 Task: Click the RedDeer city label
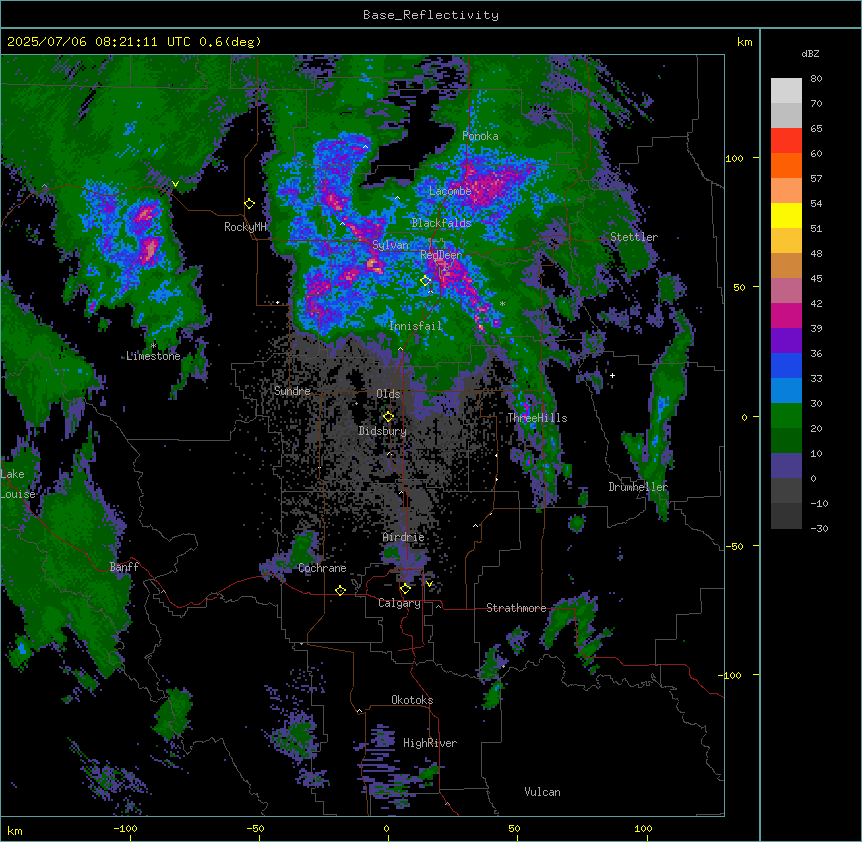click(x=441, y=254)
